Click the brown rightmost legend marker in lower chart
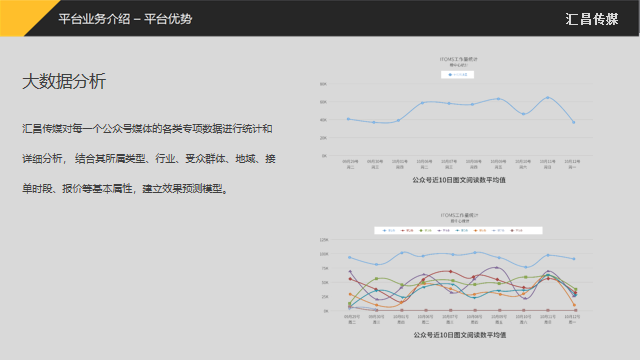640x360 pixels. tap(512, 231)
